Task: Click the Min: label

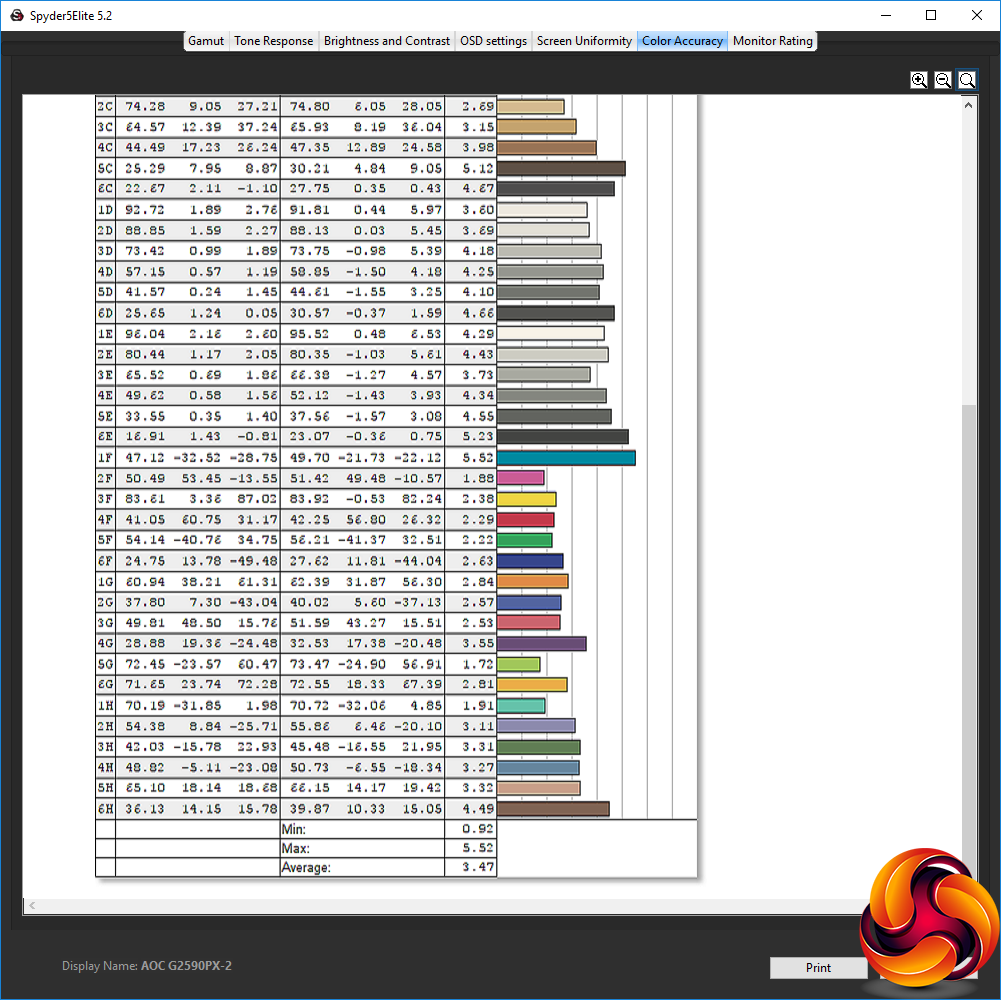Action: (294, 830)
